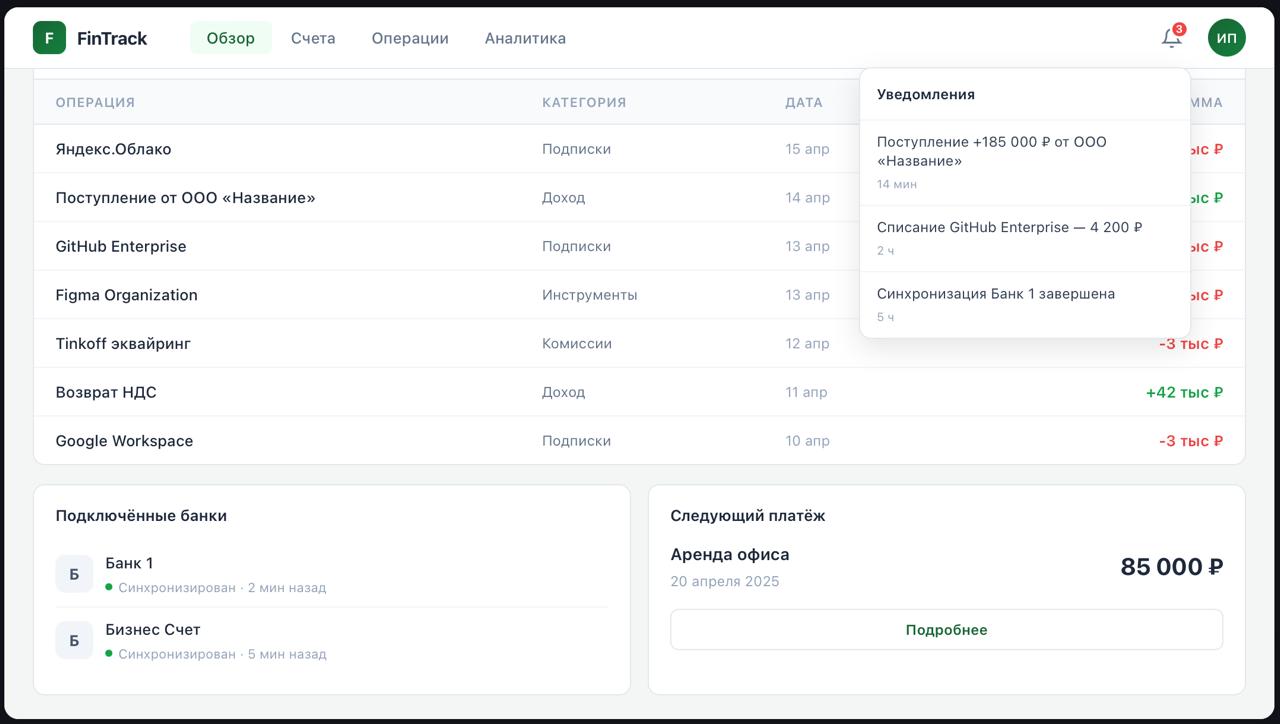Click the Операция column header
Image resolution: width=1280 pixels, height=724 pixels.
click(95, 102)
